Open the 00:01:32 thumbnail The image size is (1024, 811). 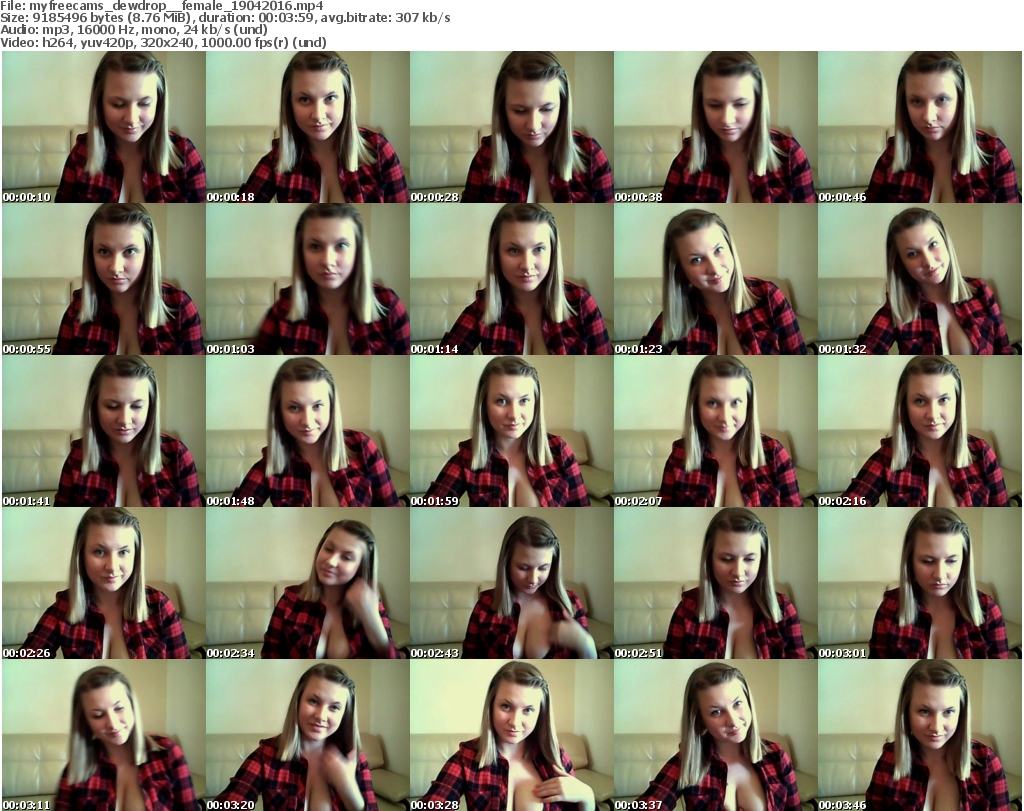920,279
